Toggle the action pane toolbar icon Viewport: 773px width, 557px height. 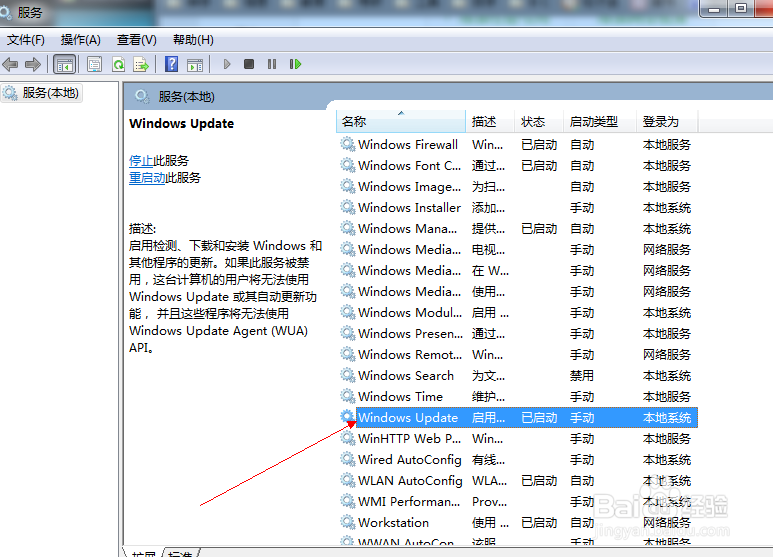[195, 64]
